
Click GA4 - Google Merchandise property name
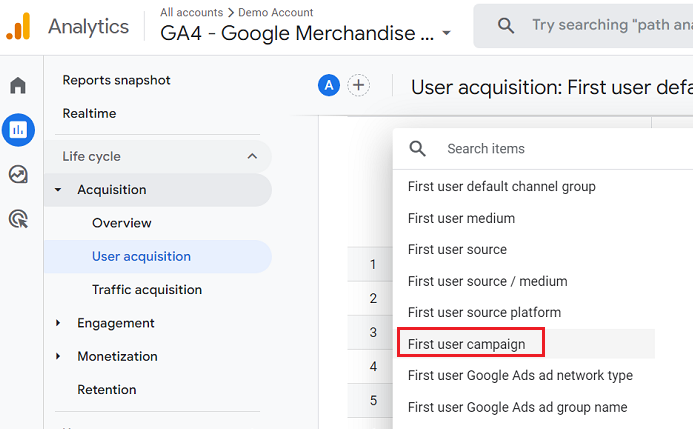coord(297,33)
